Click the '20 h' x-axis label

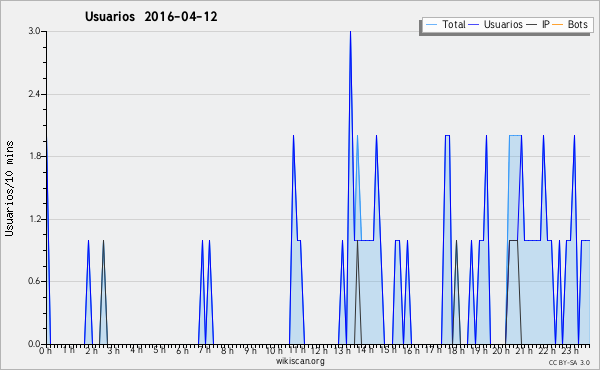coord(501,350)
